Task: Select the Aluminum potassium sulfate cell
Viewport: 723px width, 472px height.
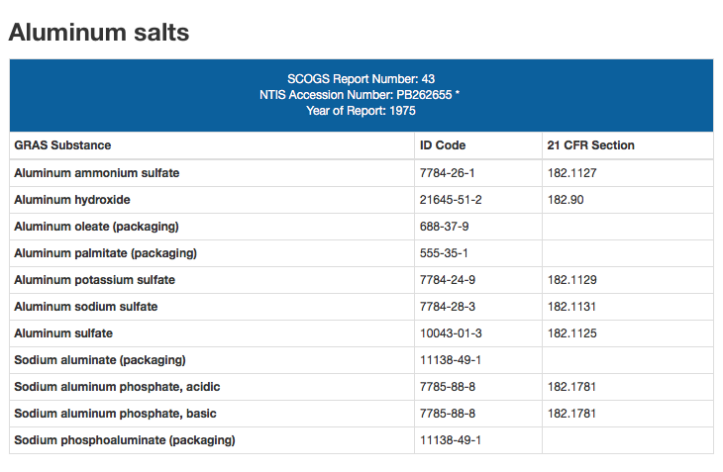Action: (x=95, y=280)
